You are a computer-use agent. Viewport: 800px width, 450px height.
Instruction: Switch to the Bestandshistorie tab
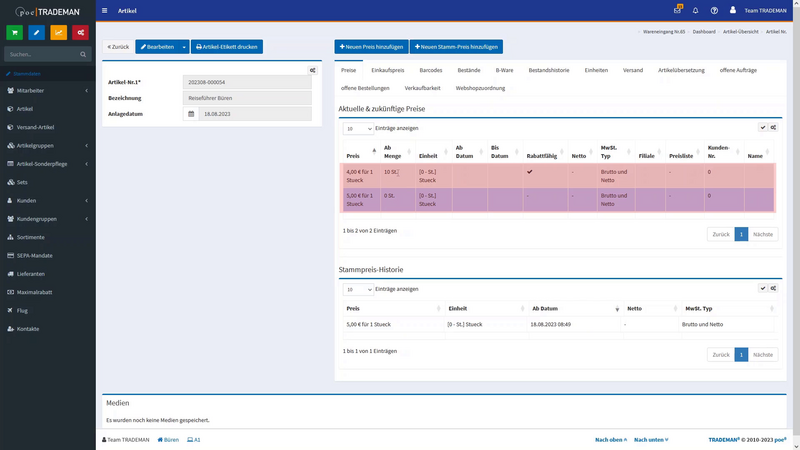548,70
